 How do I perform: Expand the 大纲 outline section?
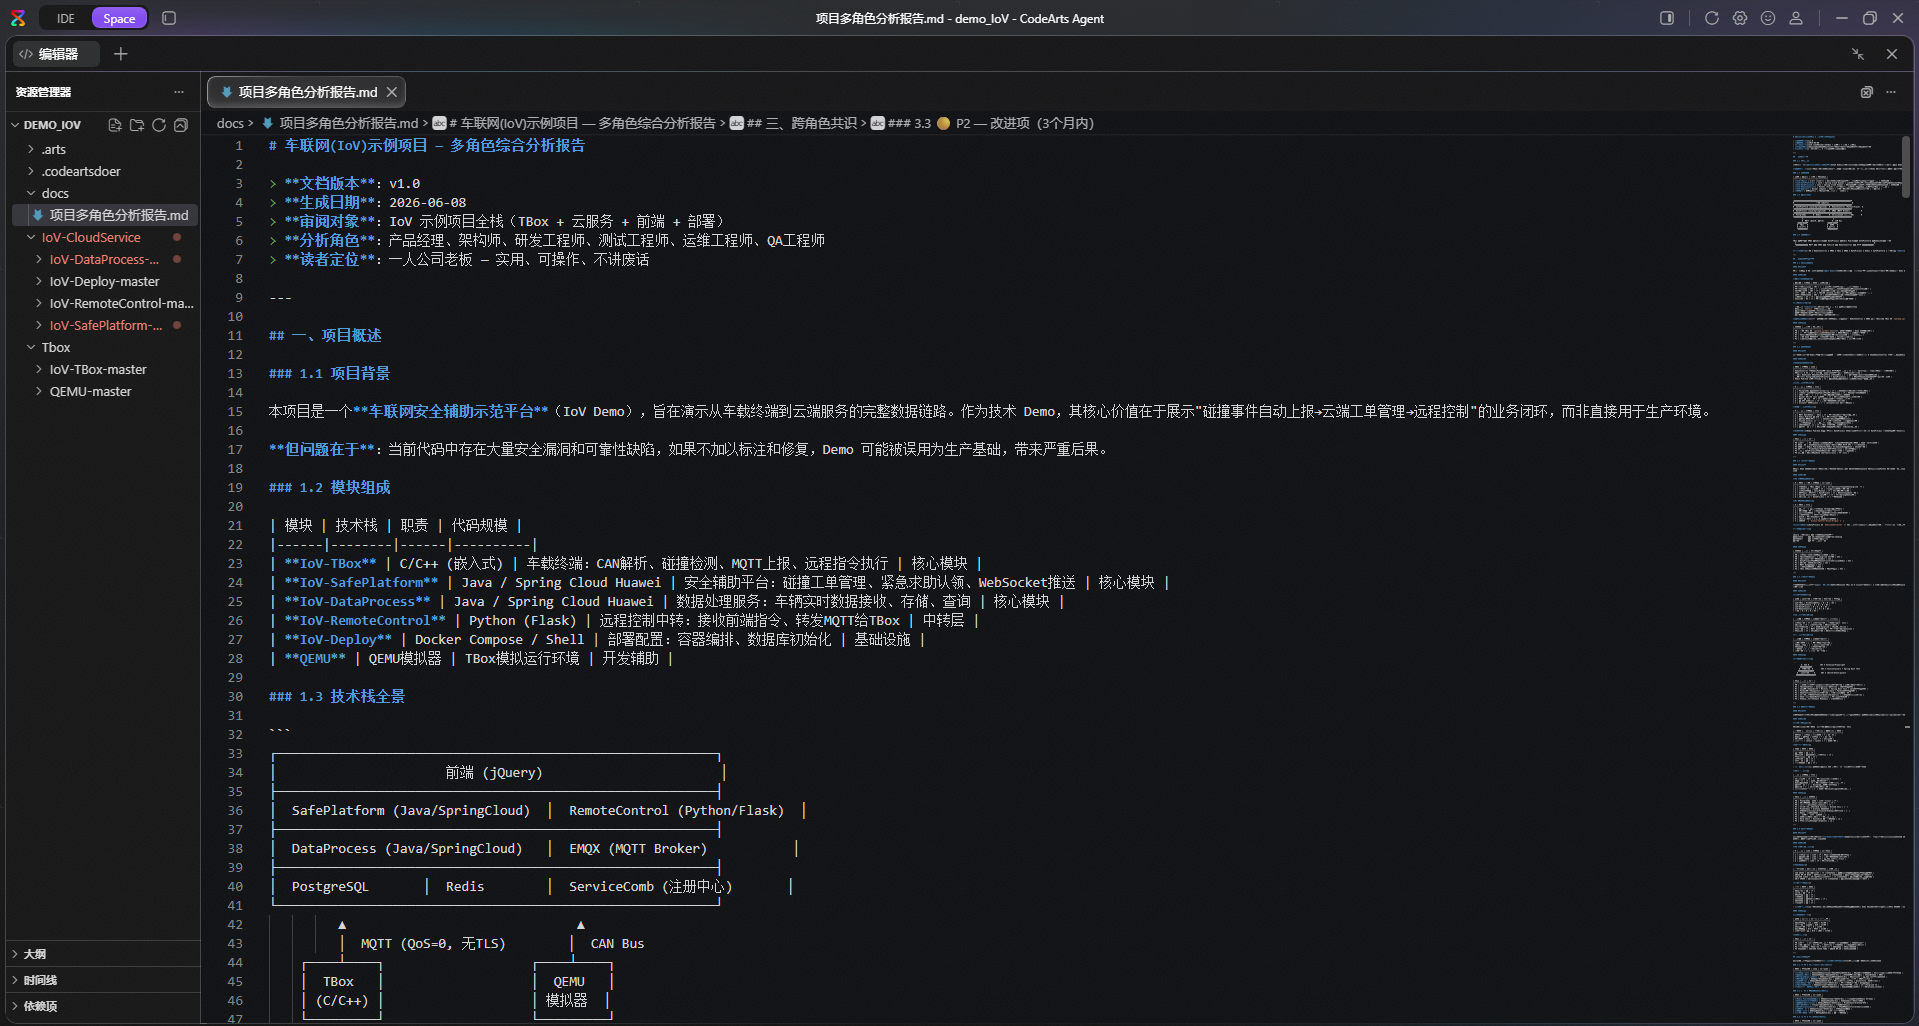[104, 954]
